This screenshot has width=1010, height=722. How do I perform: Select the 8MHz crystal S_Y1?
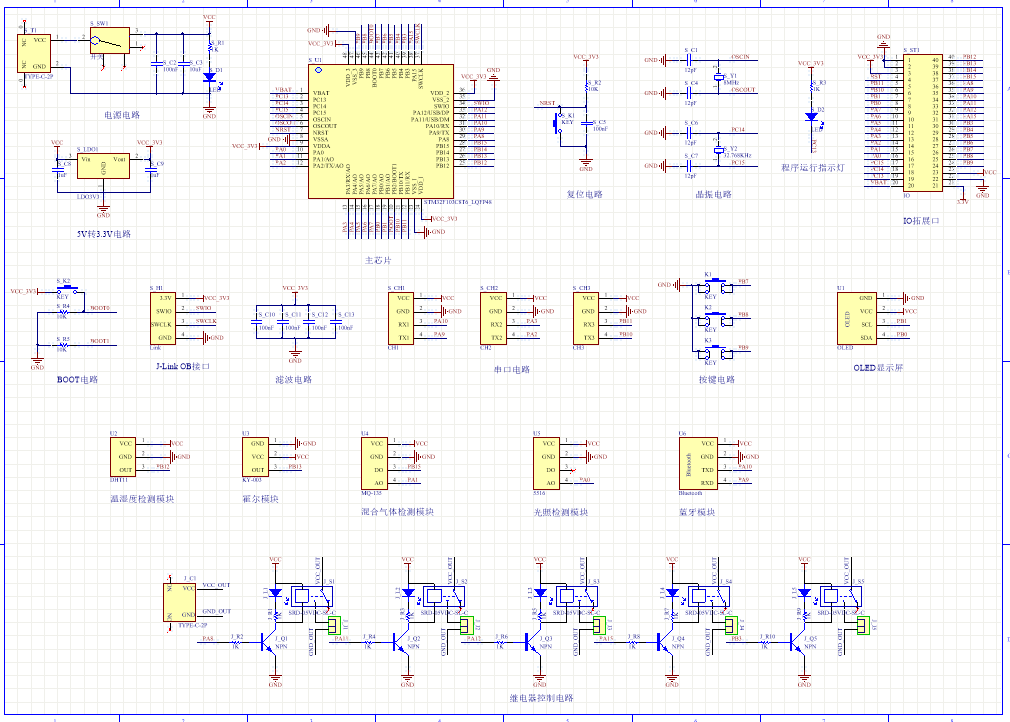719,77
